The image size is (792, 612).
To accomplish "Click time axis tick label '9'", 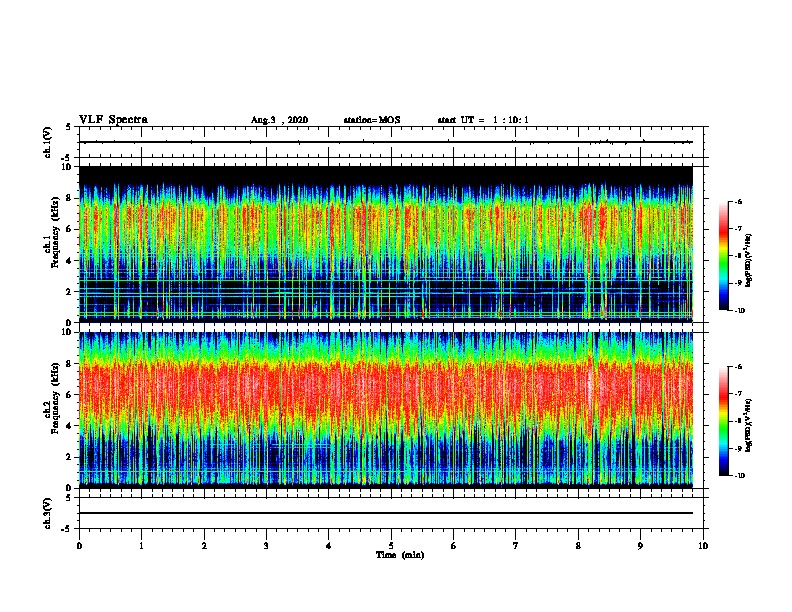I will click(x=640, y=546).
